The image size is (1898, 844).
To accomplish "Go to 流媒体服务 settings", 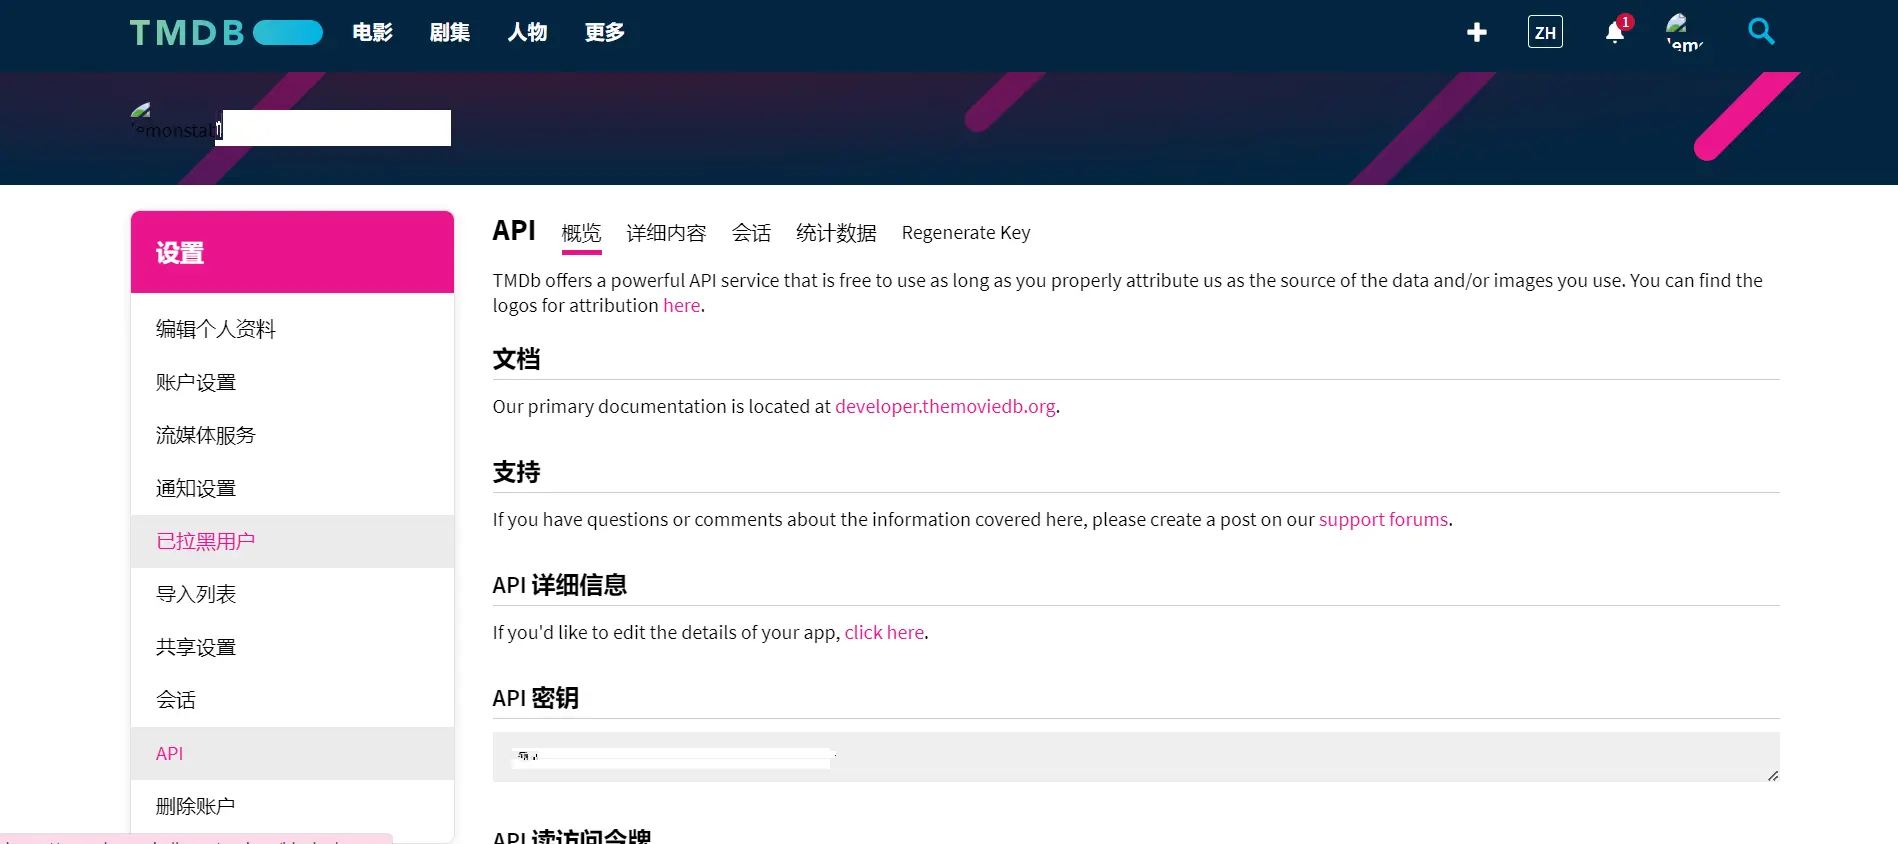I will tap(292, 435).
